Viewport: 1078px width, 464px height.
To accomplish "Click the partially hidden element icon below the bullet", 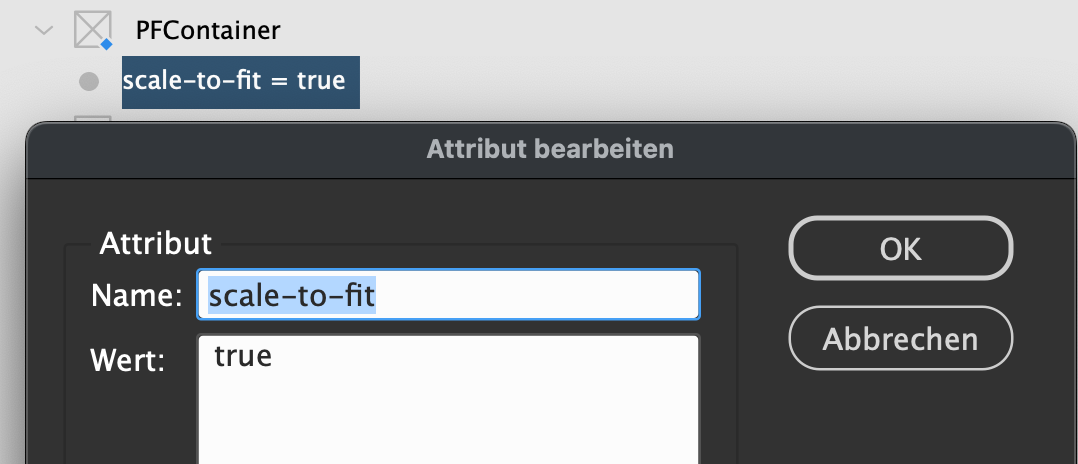I will point(92,121).
